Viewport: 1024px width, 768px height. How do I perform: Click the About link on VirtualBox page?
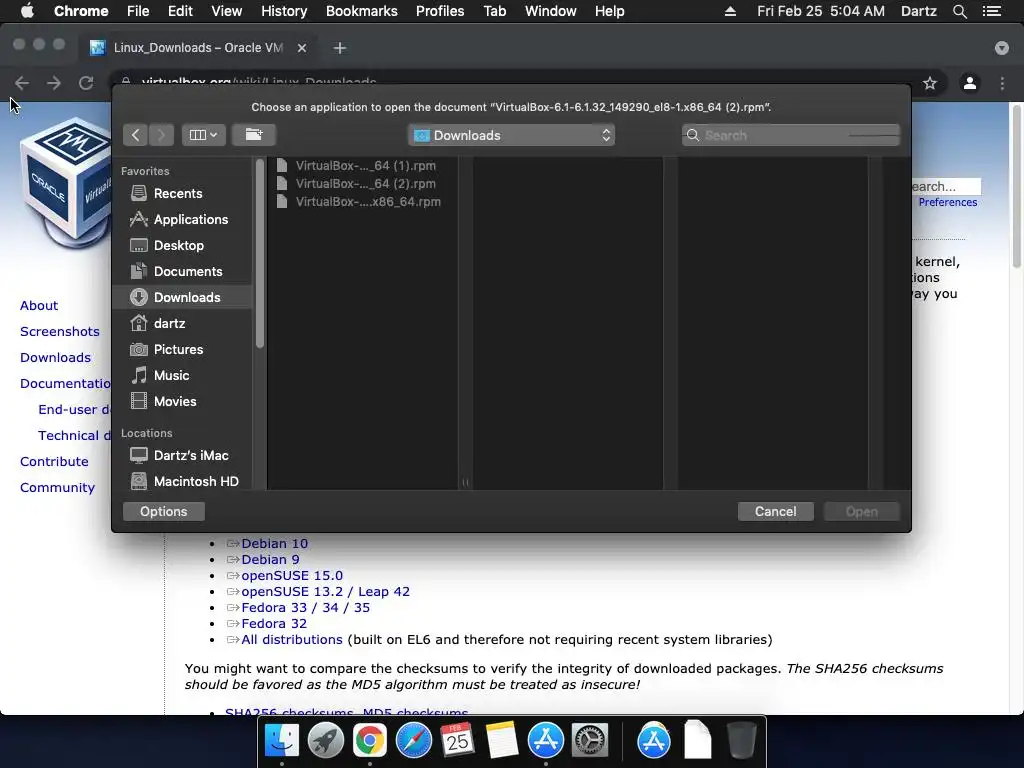[x=39, y=306]
